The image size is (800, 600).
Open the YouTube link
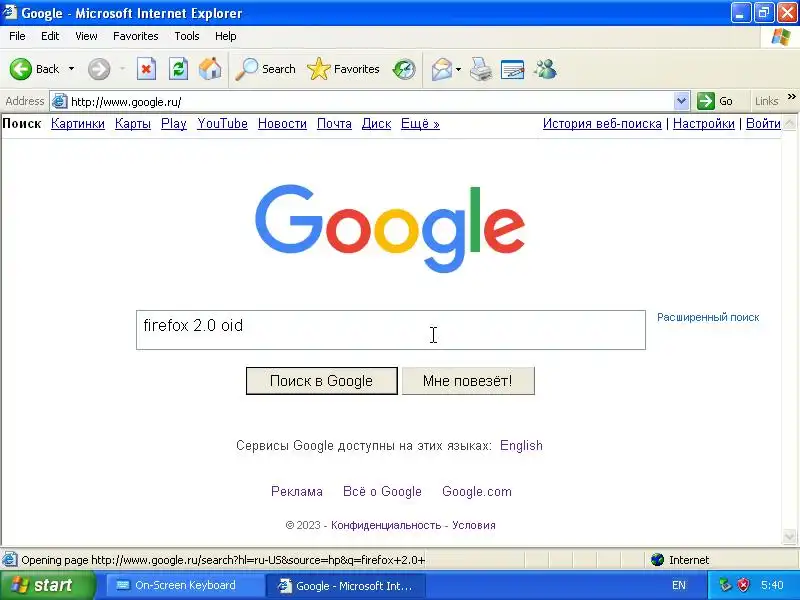coord(222,123)
